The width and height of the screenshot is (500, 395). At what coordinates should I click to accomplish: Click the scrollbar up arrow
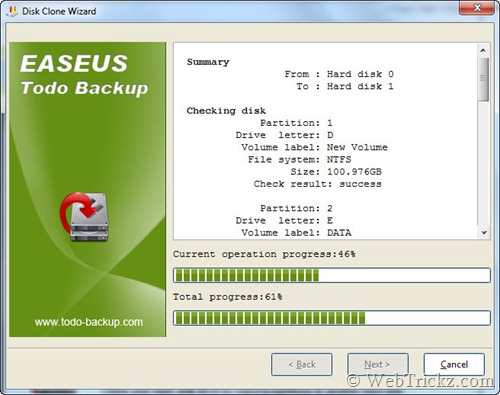click(483, 50)
